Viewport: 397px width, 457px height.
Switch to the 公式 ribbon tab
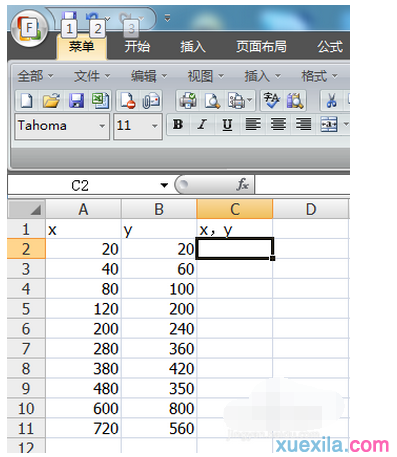[x=330, y=46]
